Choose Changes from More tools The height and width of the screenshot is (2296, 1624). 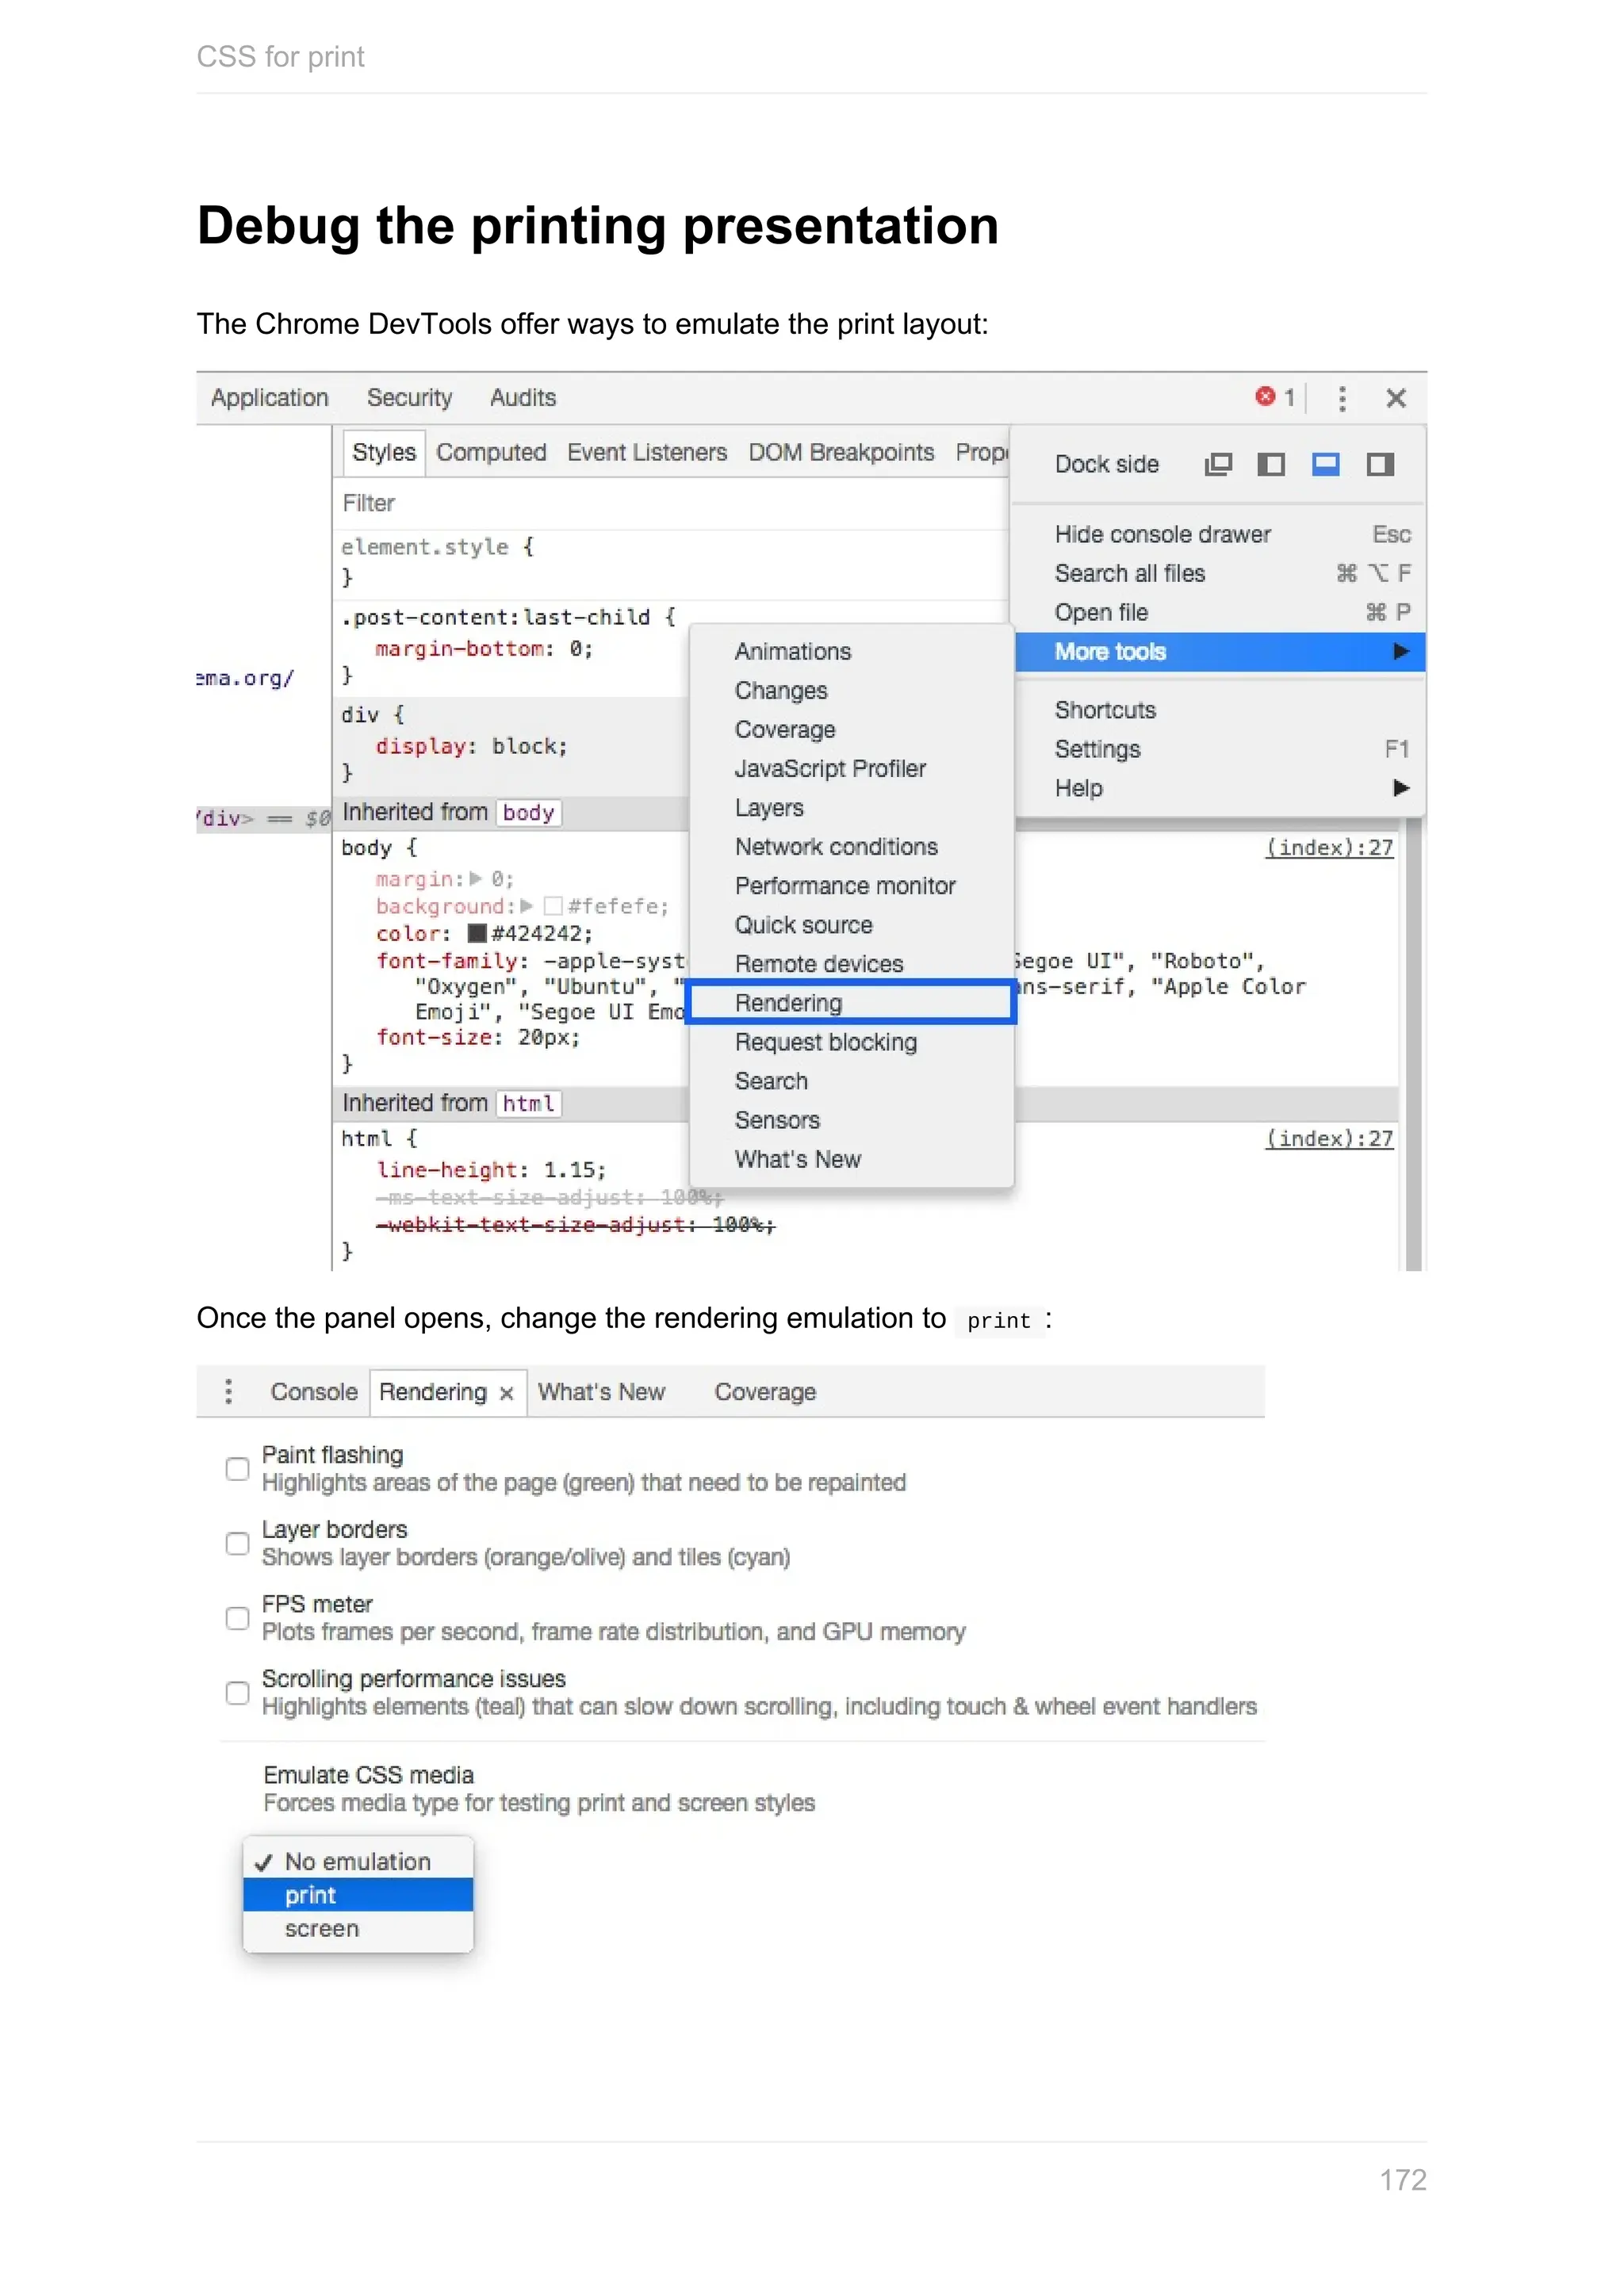(x=852, y=690)
